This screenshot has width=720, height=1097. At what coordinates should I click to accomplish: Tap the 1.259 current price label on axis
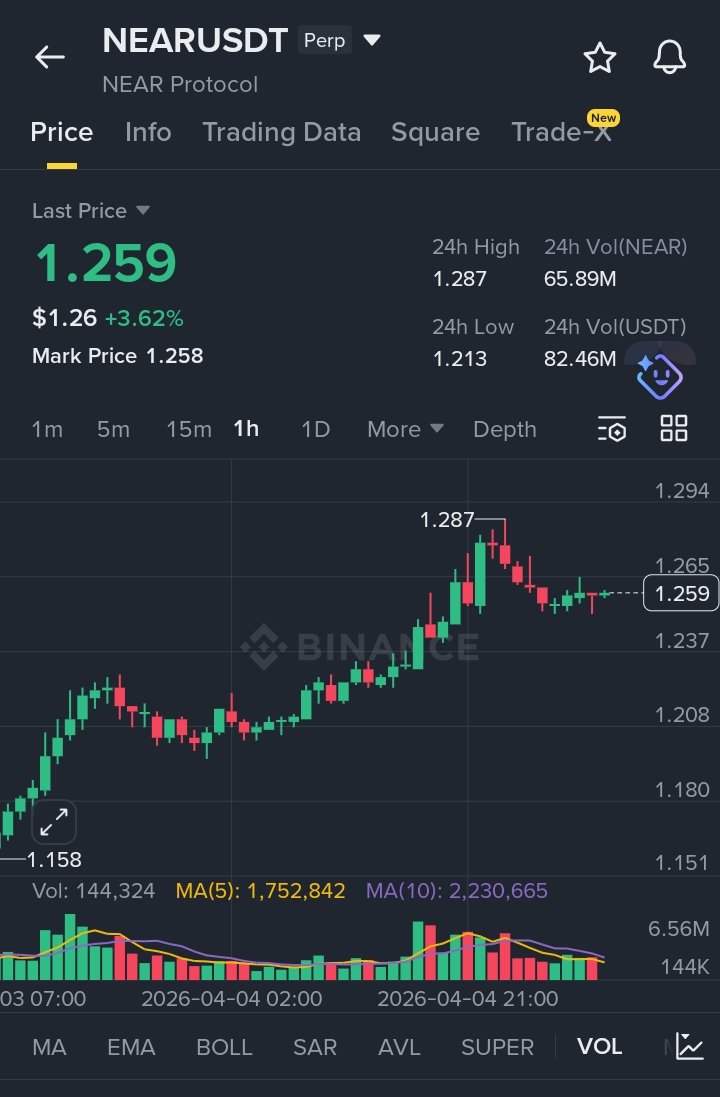681,593
